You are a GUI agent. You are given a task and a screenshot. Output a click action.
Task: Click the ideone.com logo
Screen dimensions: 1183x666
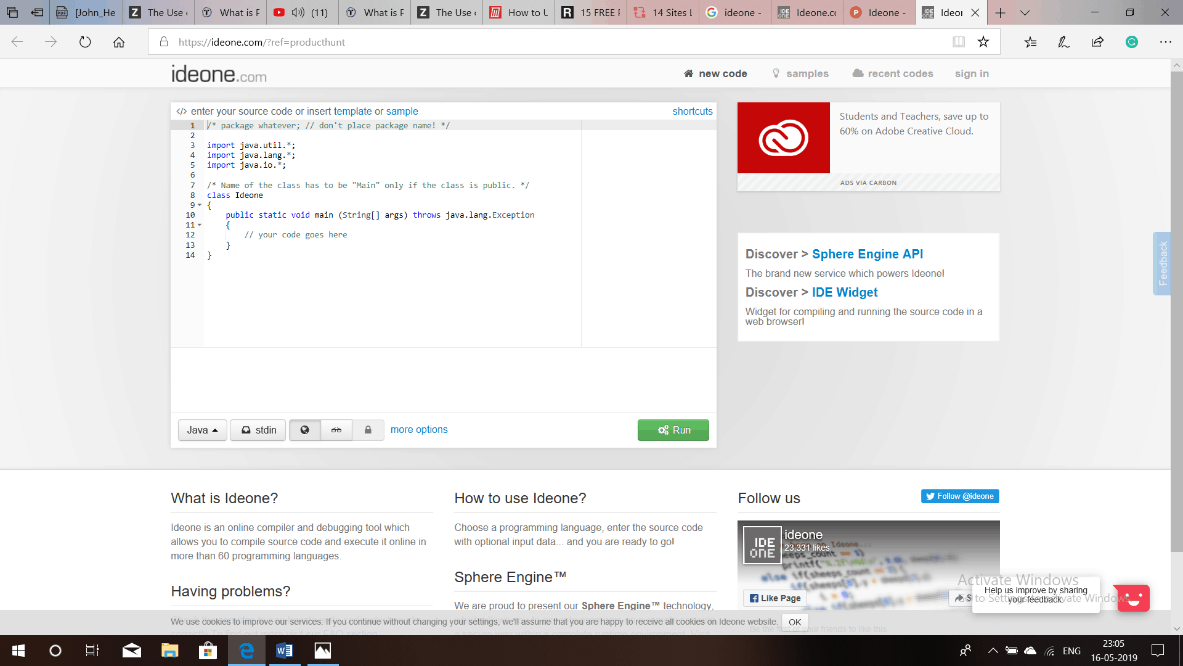[x=218, y=74]
